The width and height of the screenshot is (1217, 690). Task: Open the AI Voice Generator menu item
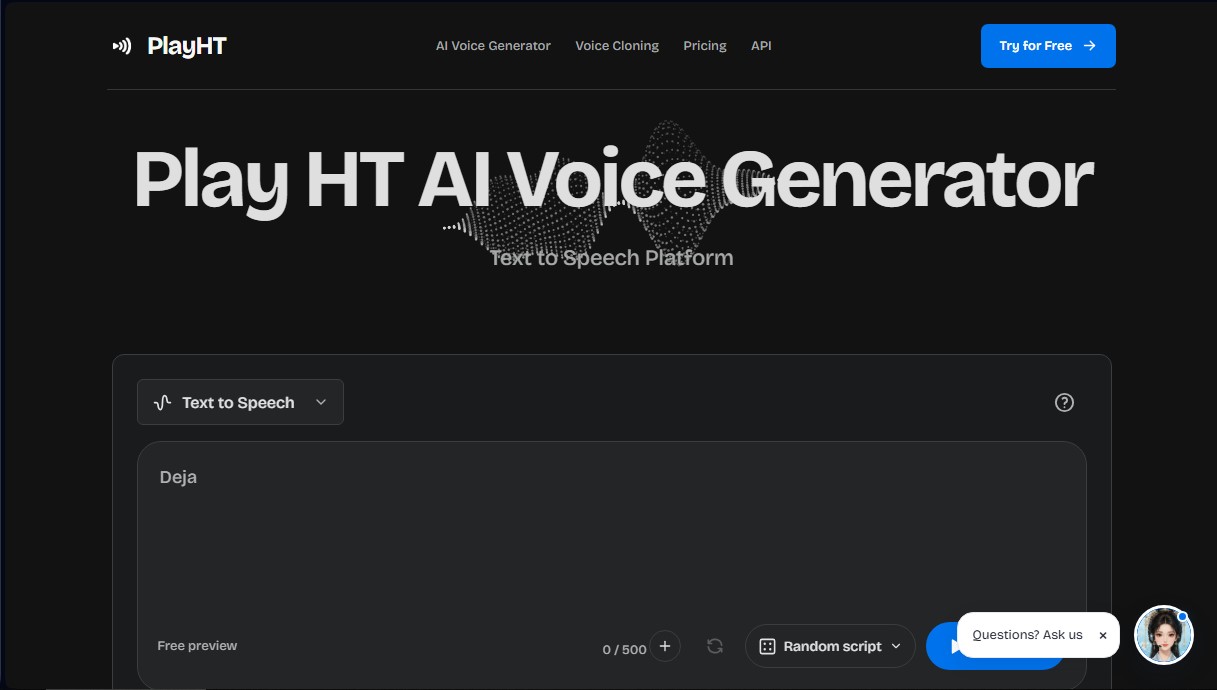pyautogui.click(x=493, y=46)
